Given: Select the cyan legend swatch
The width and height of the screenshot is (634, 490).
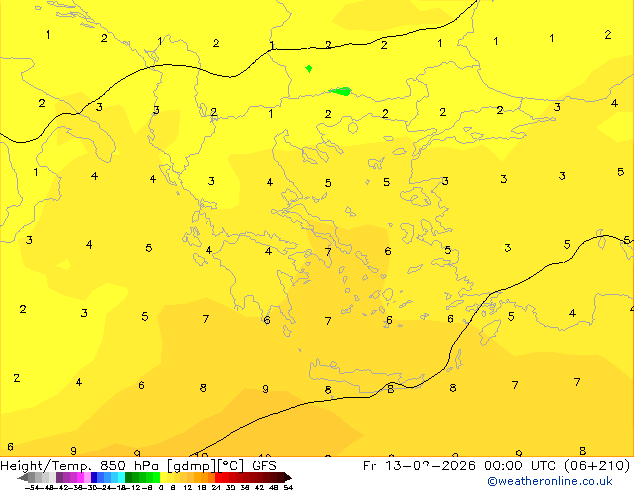Looking at the screenshot, I should [x=122, y=477].
